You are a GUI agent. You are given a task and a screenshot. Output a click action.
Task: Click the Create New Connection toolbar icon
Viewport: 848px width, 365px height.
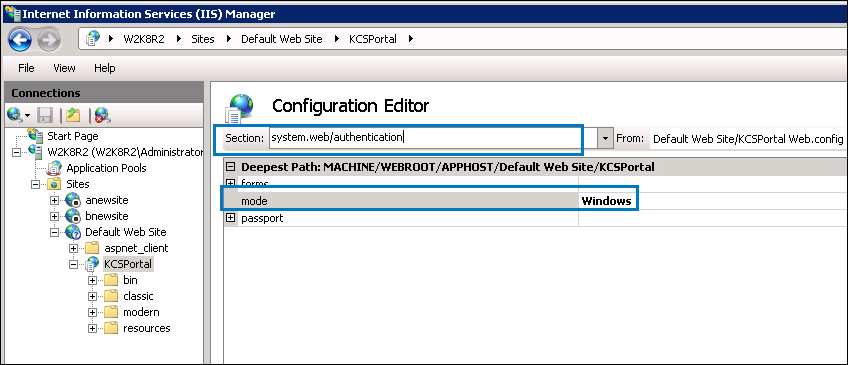pos(15,115)
